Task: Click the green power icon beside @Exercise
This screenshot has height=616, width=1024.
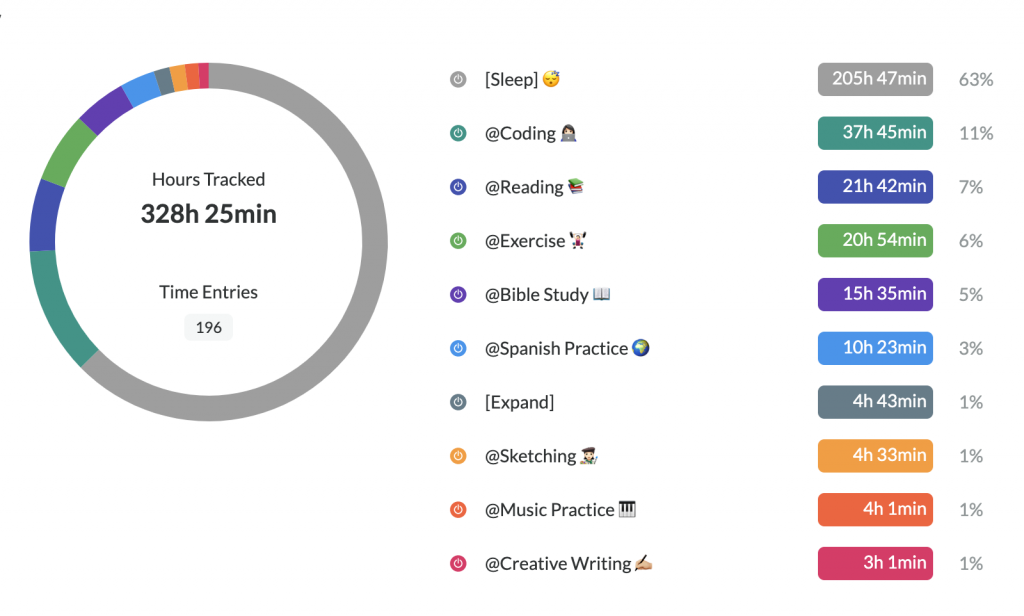Action: pyautogui.click(x=458, y=241)
